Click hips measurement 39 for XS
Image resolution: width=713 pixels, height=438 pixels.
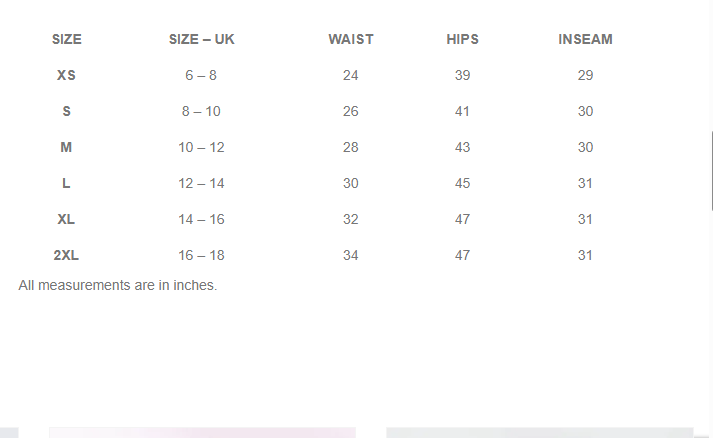pos(462,75)
